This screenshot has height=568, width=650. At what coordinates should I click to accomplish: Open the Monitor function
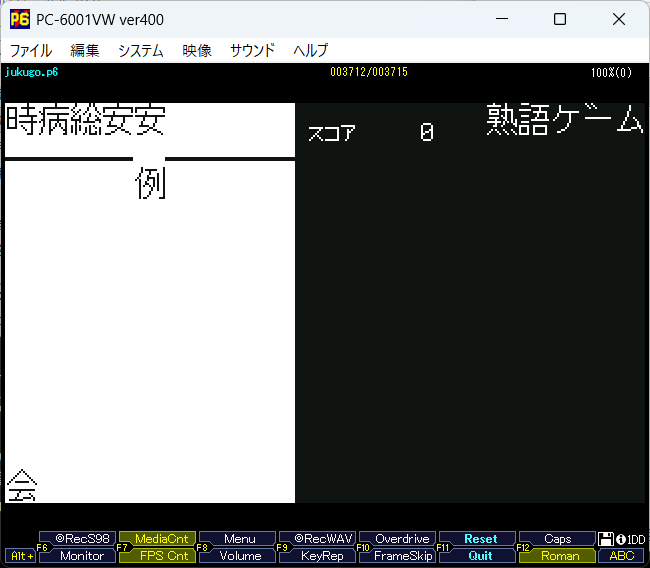[x=81, y=556]
